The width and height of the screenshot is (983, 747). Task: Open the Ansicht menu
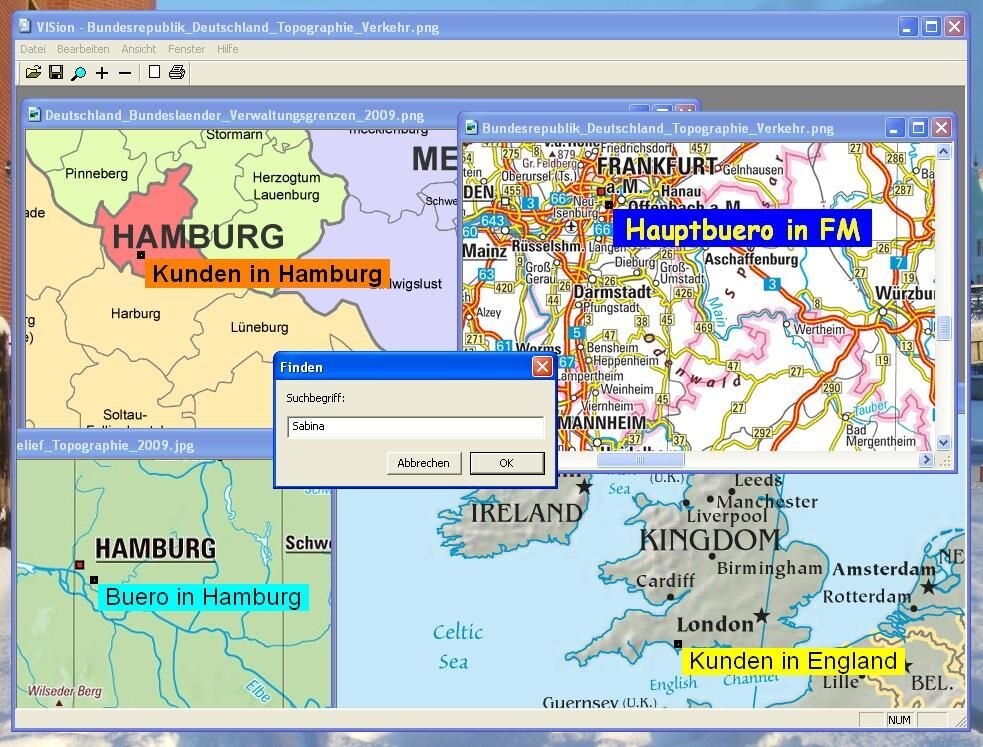[x=139, y=49]
